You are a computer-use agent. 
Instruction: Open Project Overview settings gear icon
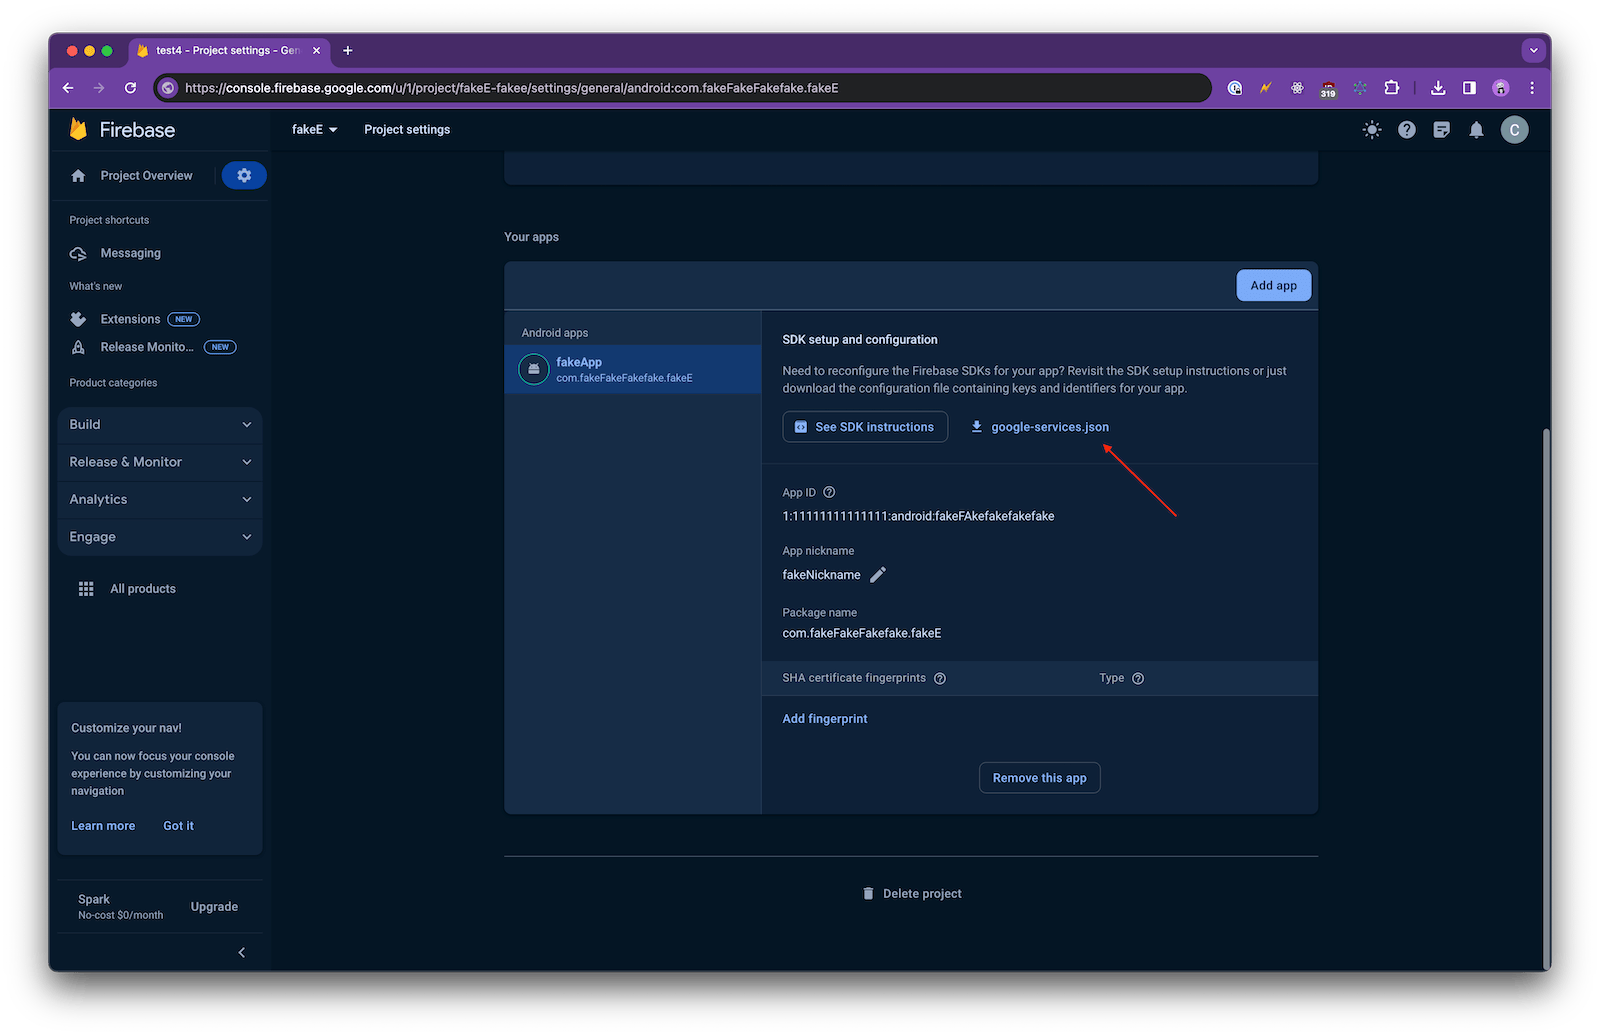coord(243,175)
